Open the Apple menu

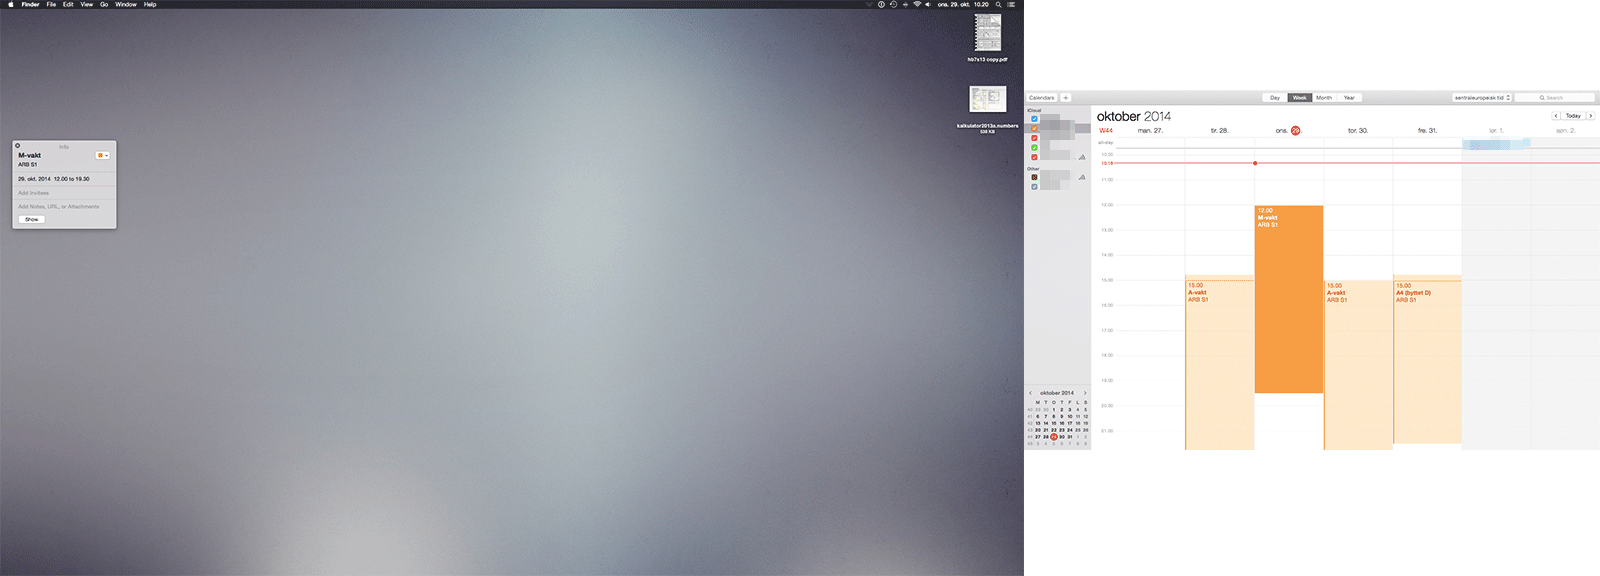(x=11, y=4)
